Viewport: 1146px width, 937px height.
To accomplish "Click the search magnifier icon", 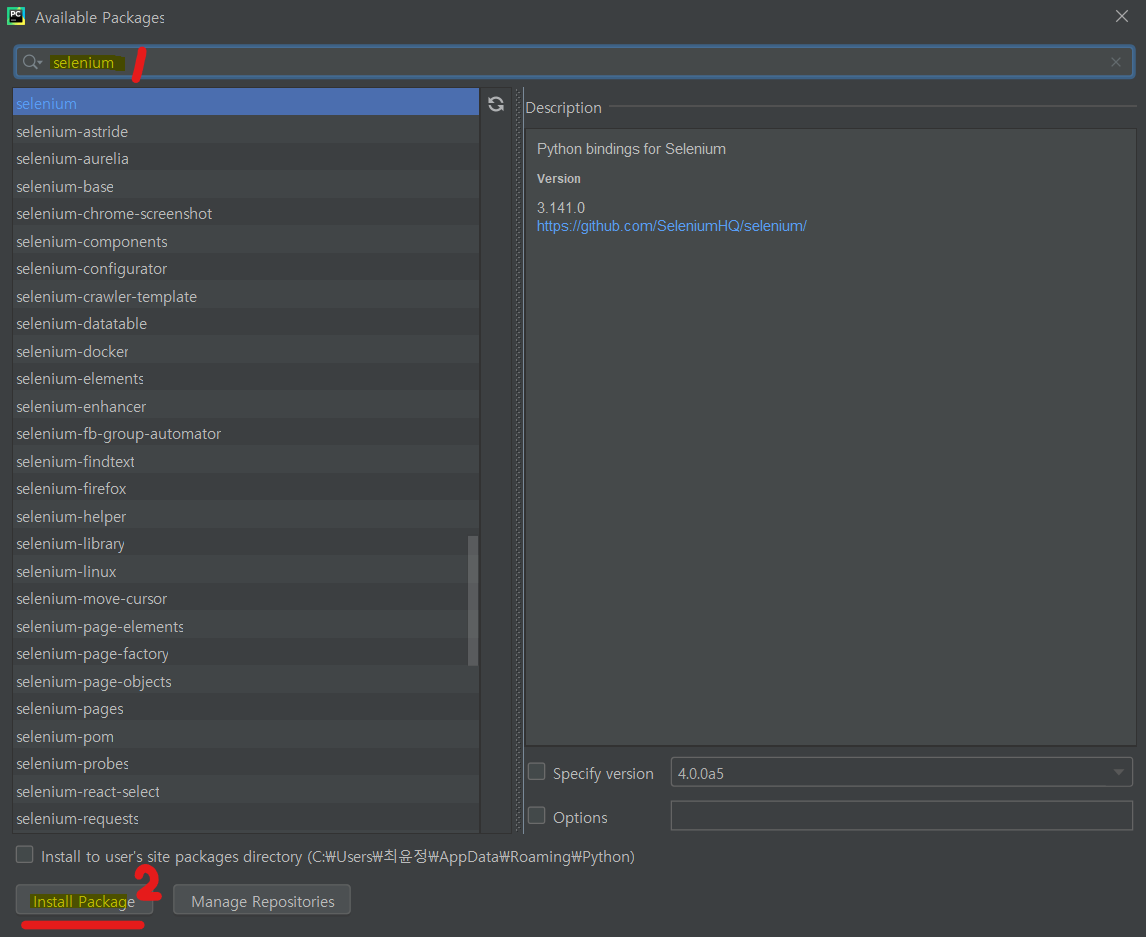I will click(x=31, y=62).
